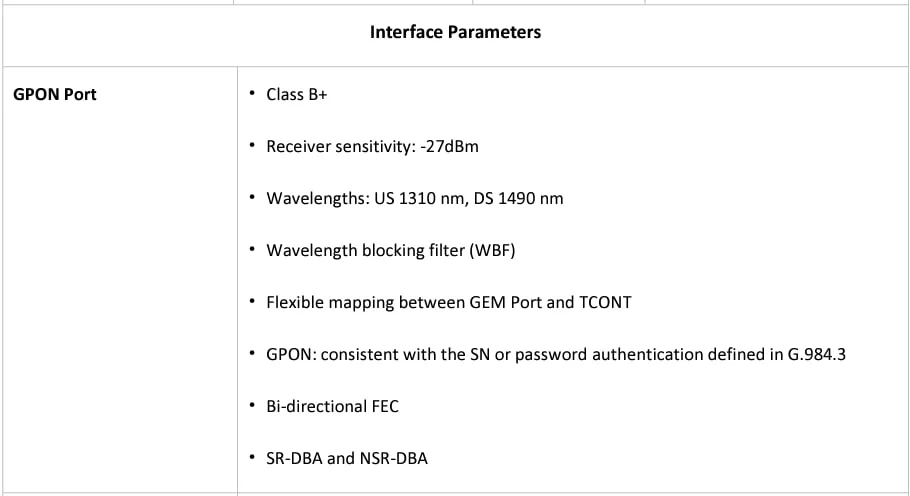The width and height of the screenshot is (910, 496).
Task: Click the "Class B+" bullet text
Action: coord(296,95)
